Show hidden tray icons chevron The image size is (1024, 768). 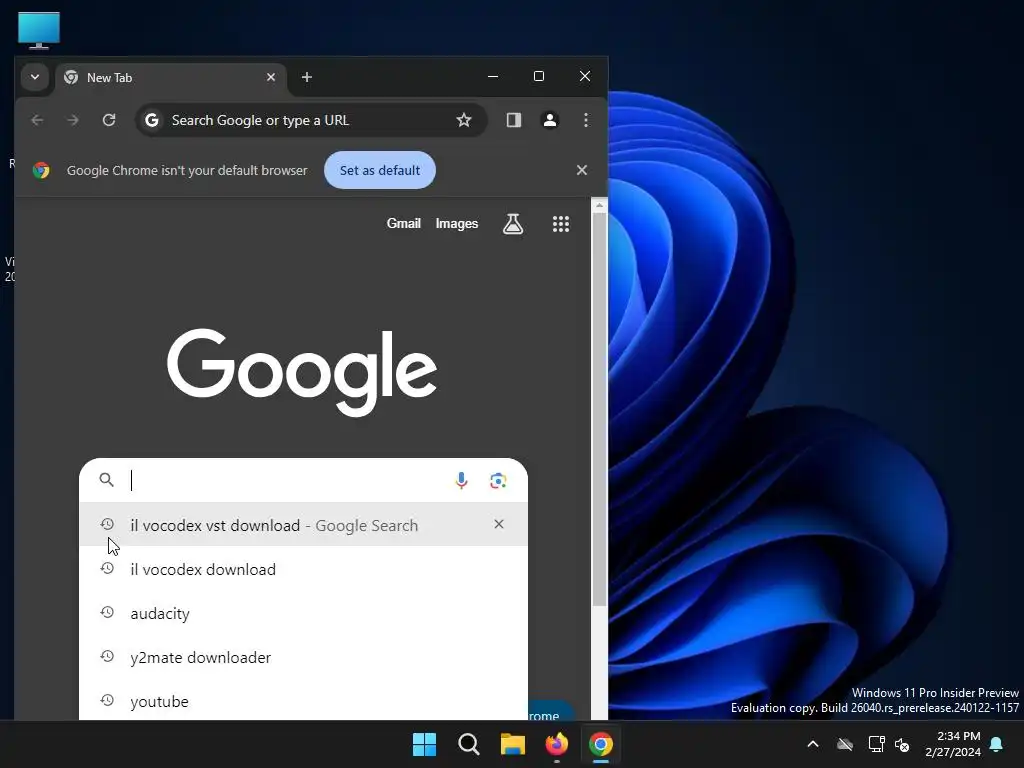(813, 744)
